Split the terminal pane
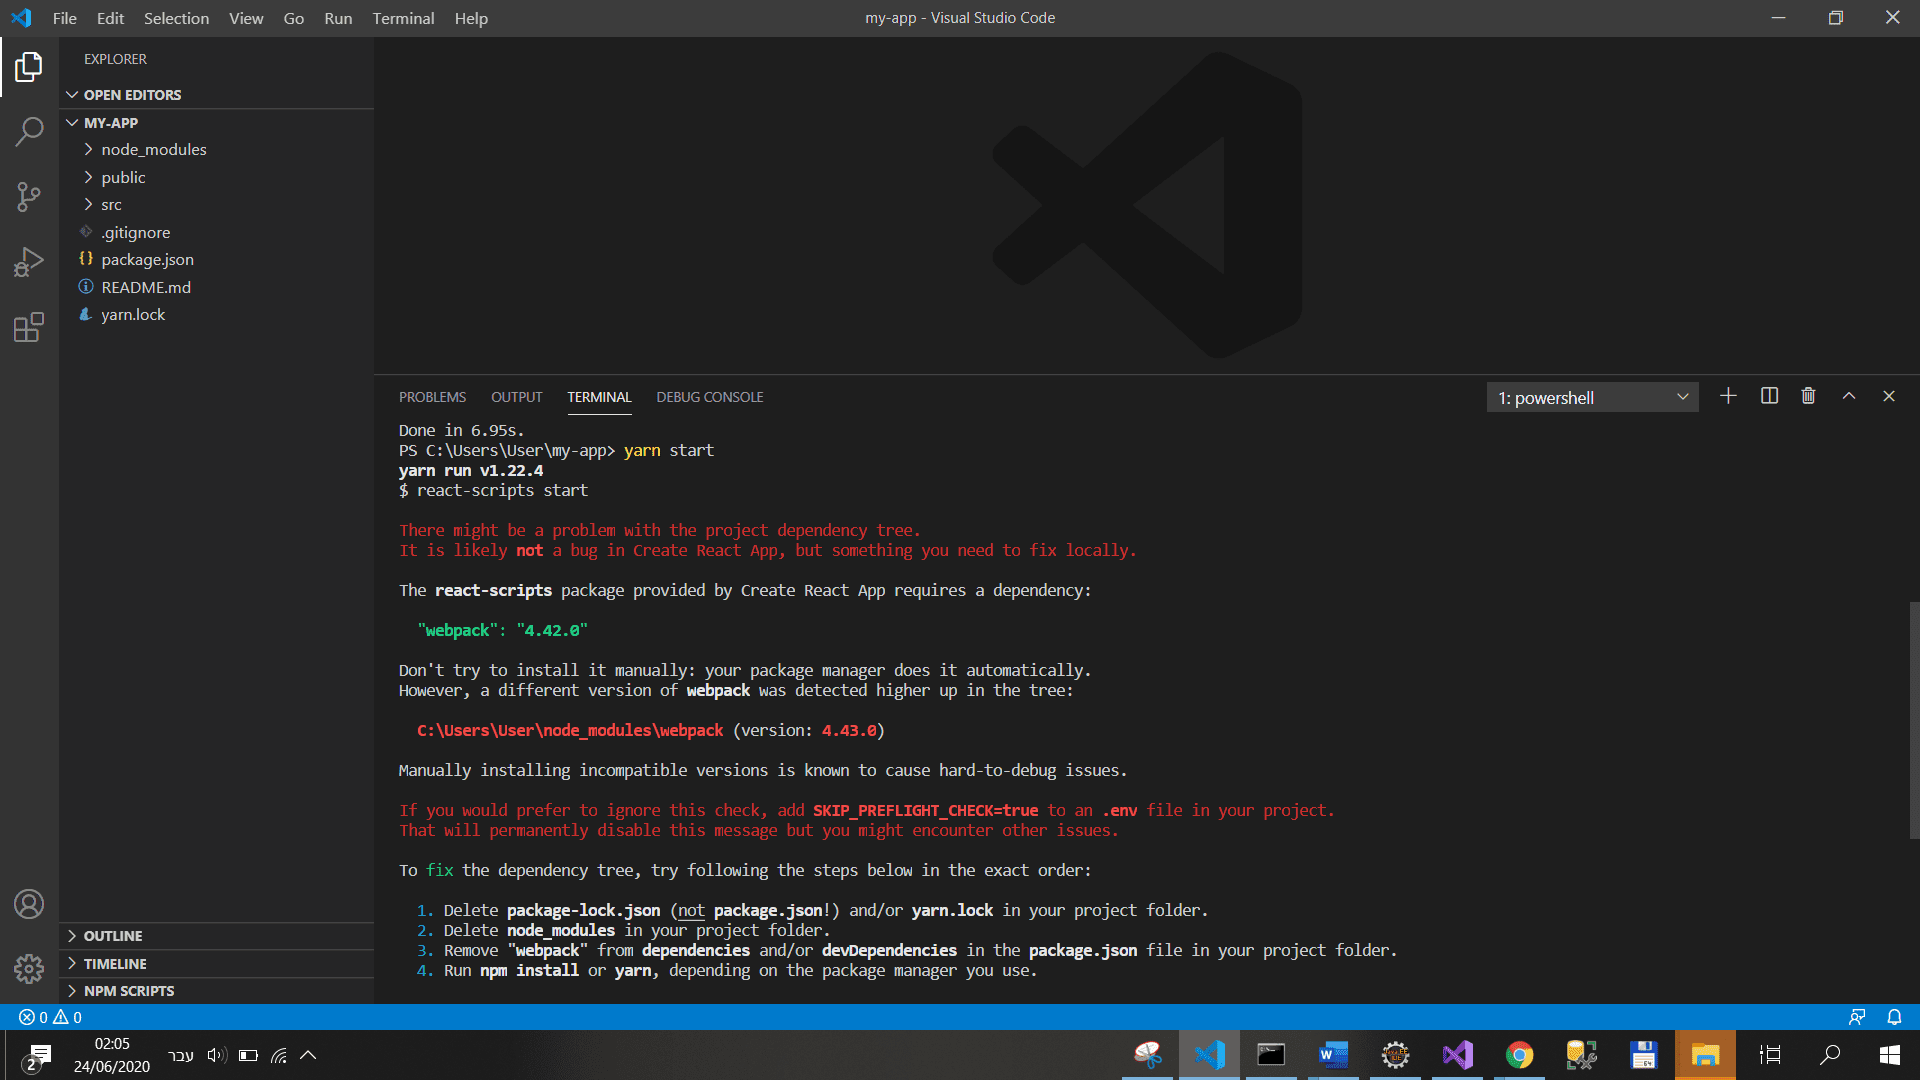Screen dimensions: 1920x1080 1769,396
